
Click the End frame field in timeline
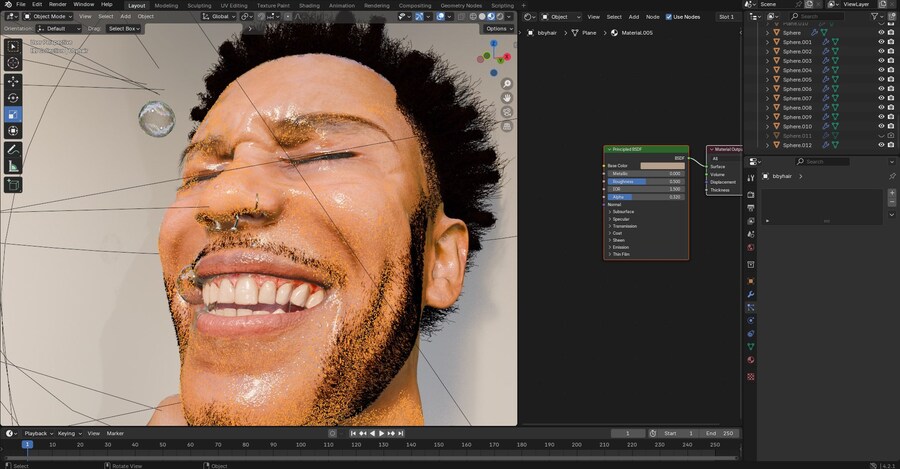721,433
